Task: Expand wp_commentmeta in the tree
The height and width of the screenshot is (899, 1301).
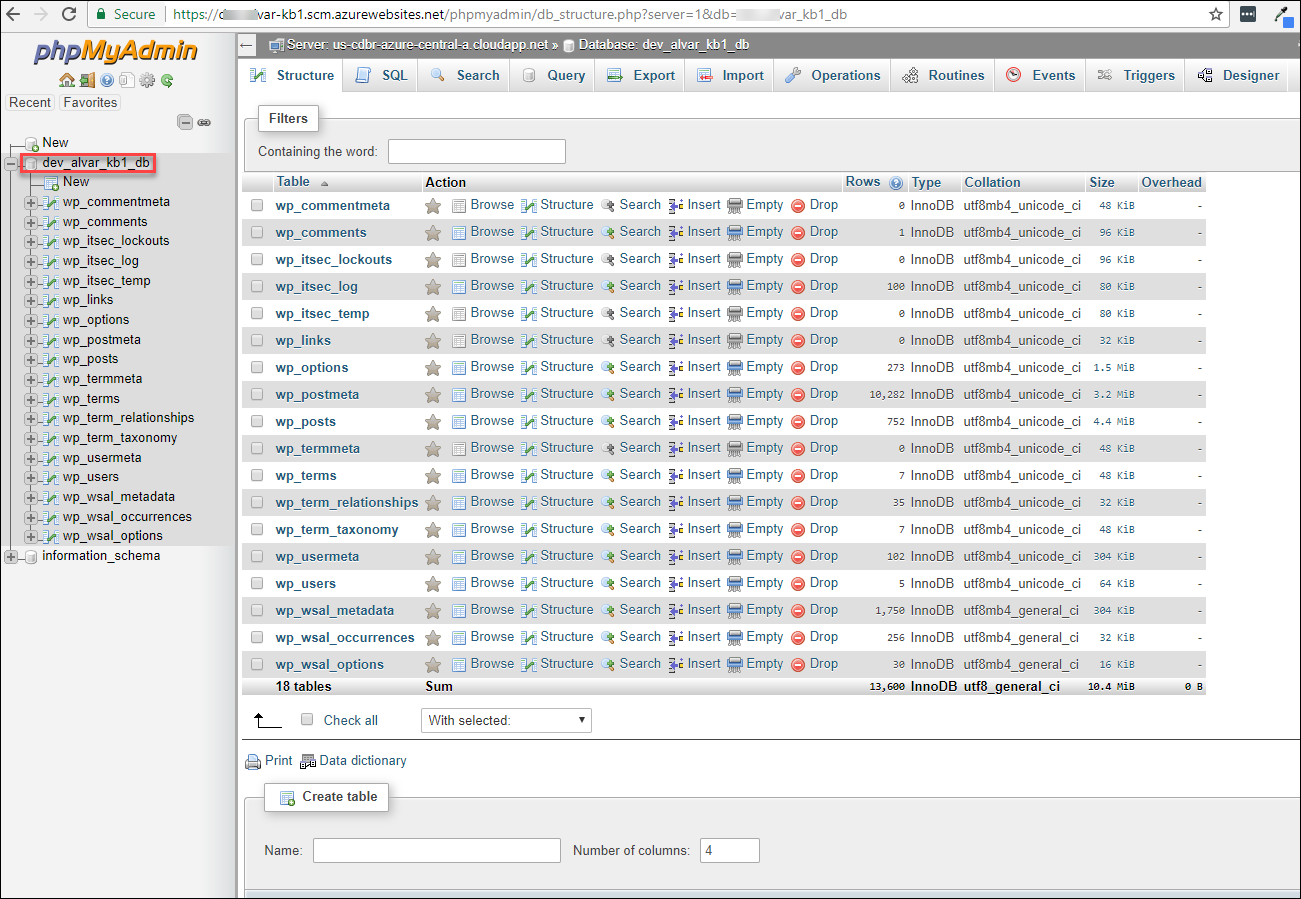Action: point(31,202)
